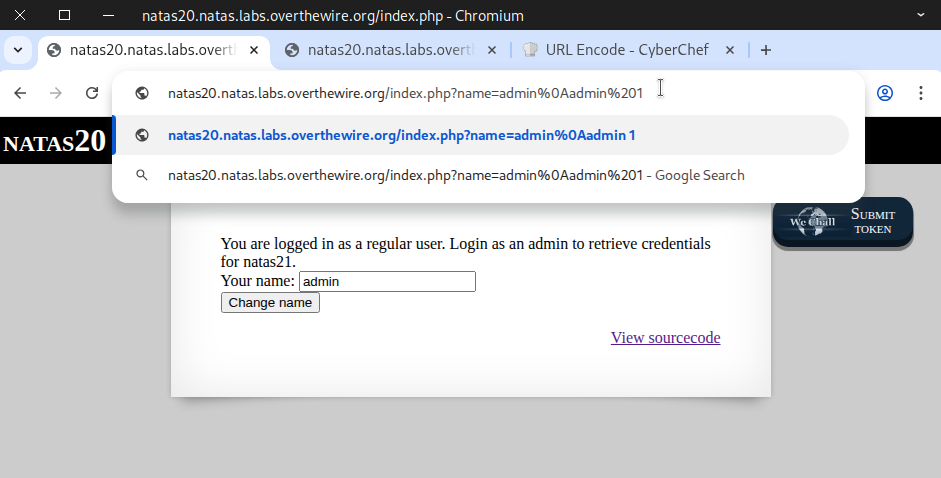Open the Chromium three-dot menu
The height and width of the screenshot is (478, 941).
click(921, 93)
